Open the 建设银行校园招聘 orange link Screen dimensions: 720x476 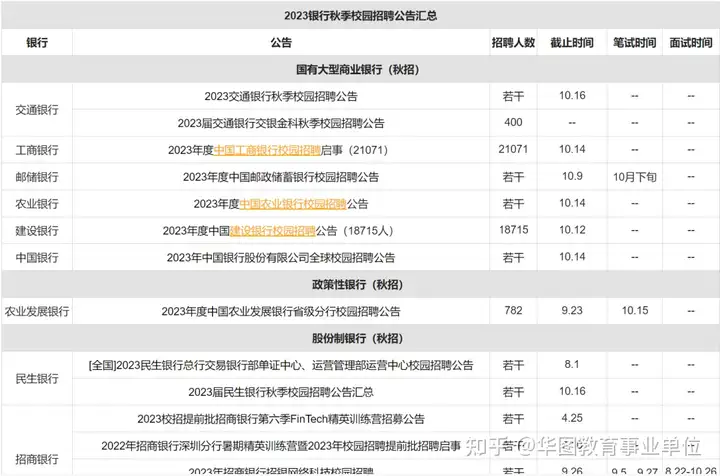272,230
